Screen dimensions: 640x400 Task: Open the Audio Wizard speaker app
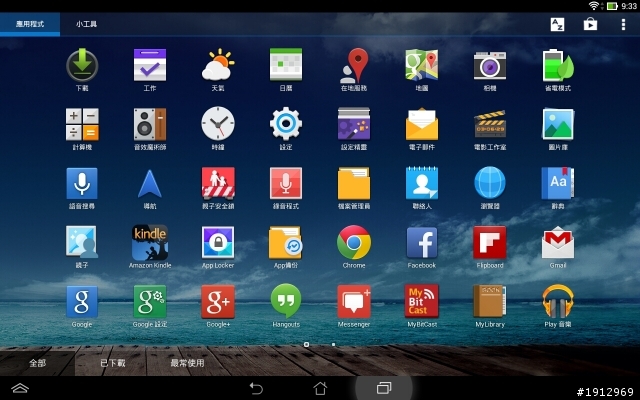click(150, 124)
